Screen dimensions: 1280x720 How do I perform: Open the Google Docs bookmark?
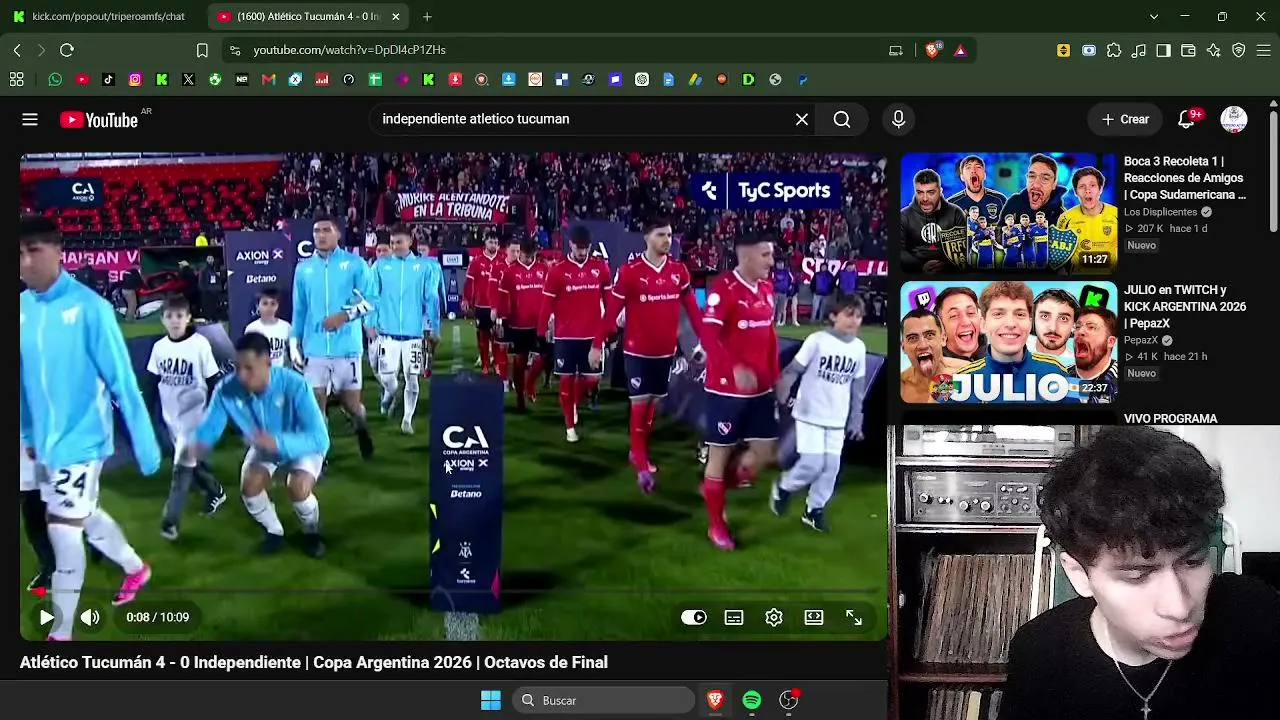tap(668, 80)
